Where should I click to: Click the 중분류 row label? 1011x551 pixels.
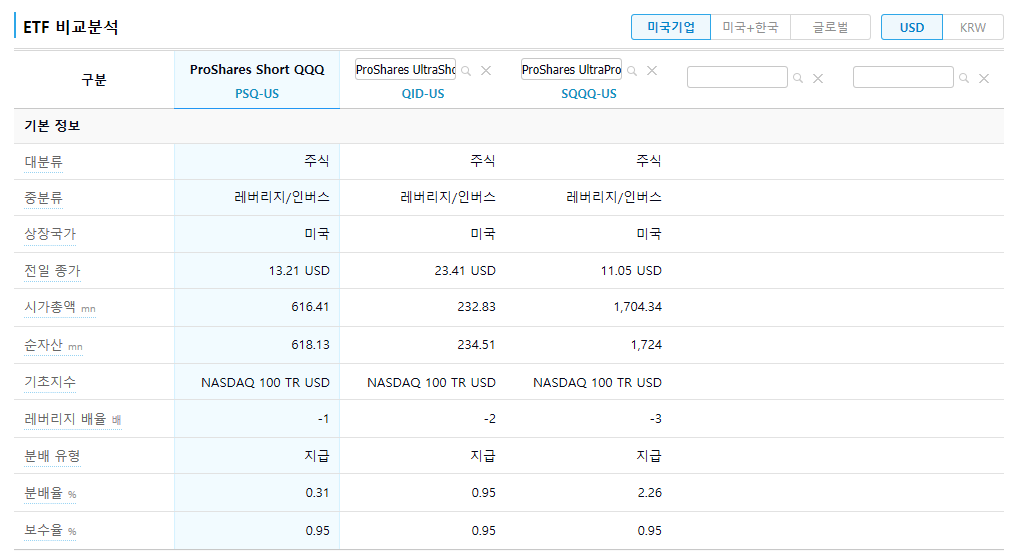coord(43,198)
